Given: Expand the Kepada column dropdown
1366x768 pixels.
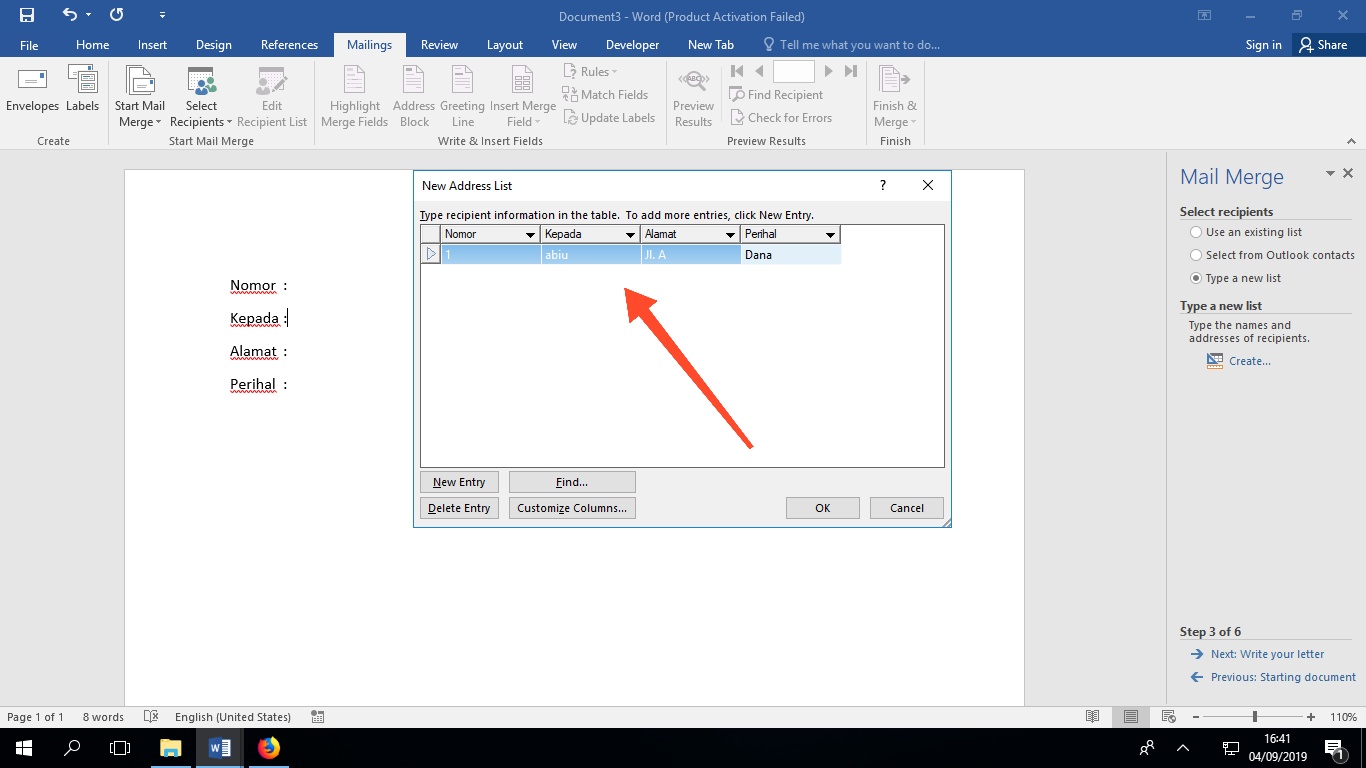Looking at the screenshot, I should [630, 235].
